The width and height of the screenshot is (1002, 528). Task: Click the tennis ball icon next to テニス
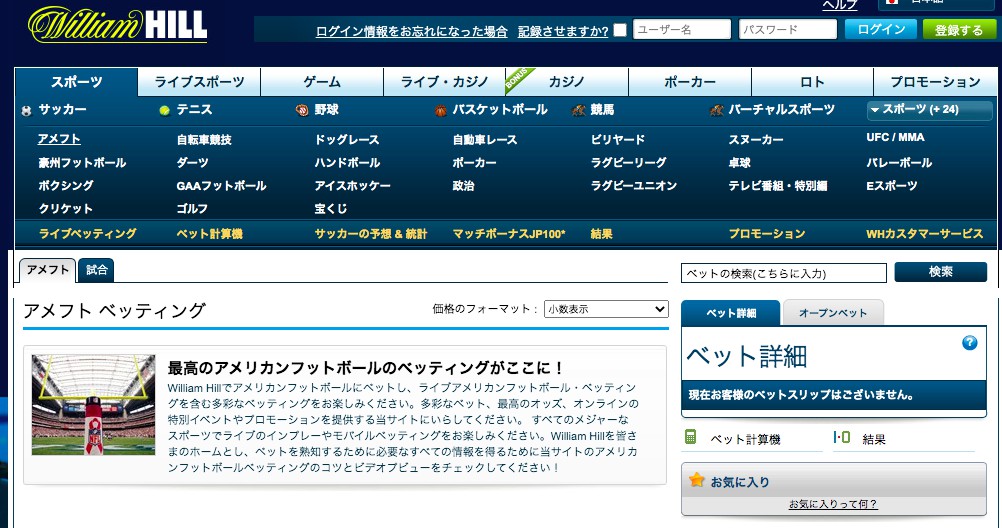[164, 111]
